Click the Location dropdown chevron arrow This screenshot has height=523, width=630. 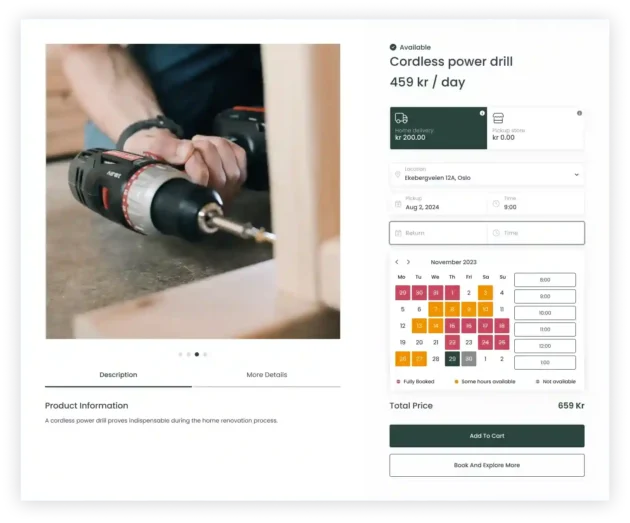577,175
